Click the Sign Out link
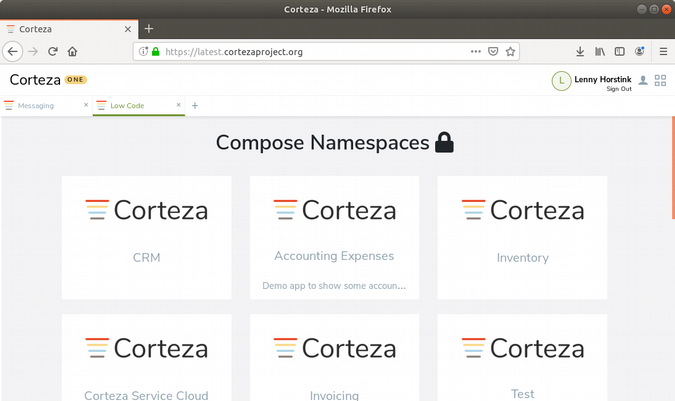Screen dimensions: 675x401 [x=618, y=89]
